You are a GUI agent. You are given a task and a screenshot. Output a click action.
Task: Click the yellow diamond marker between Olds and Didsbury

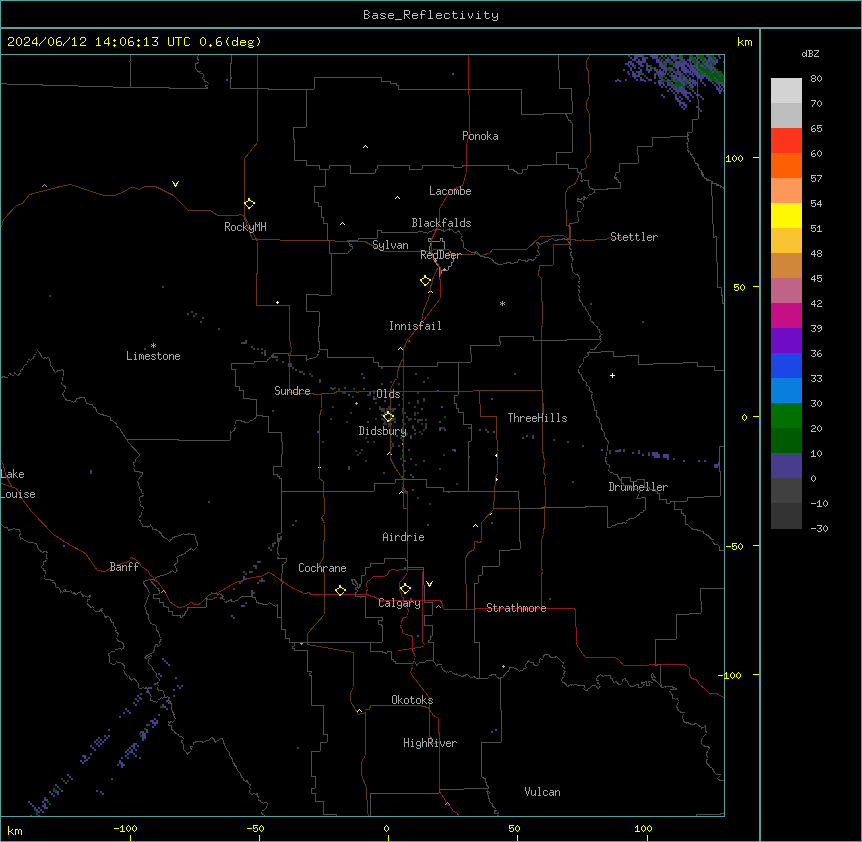tap(388, 416)
